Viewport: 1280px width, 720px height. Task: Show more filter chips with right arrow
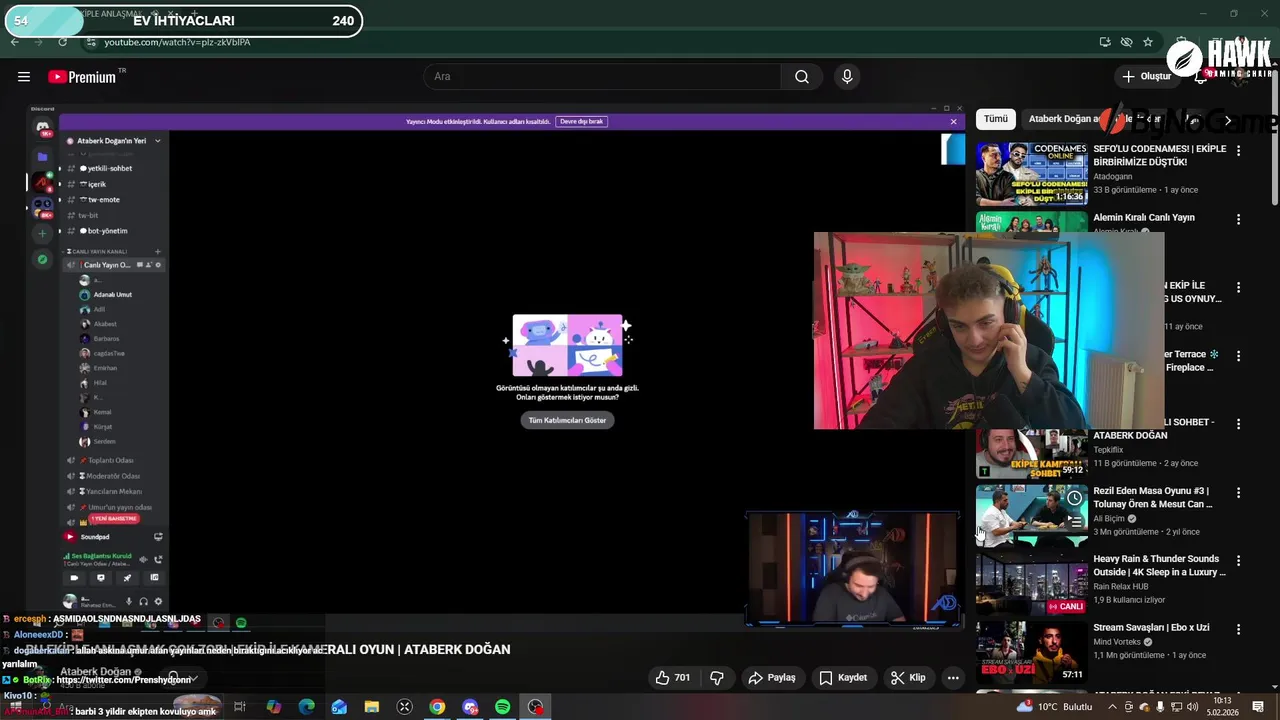click(1228, 120)
